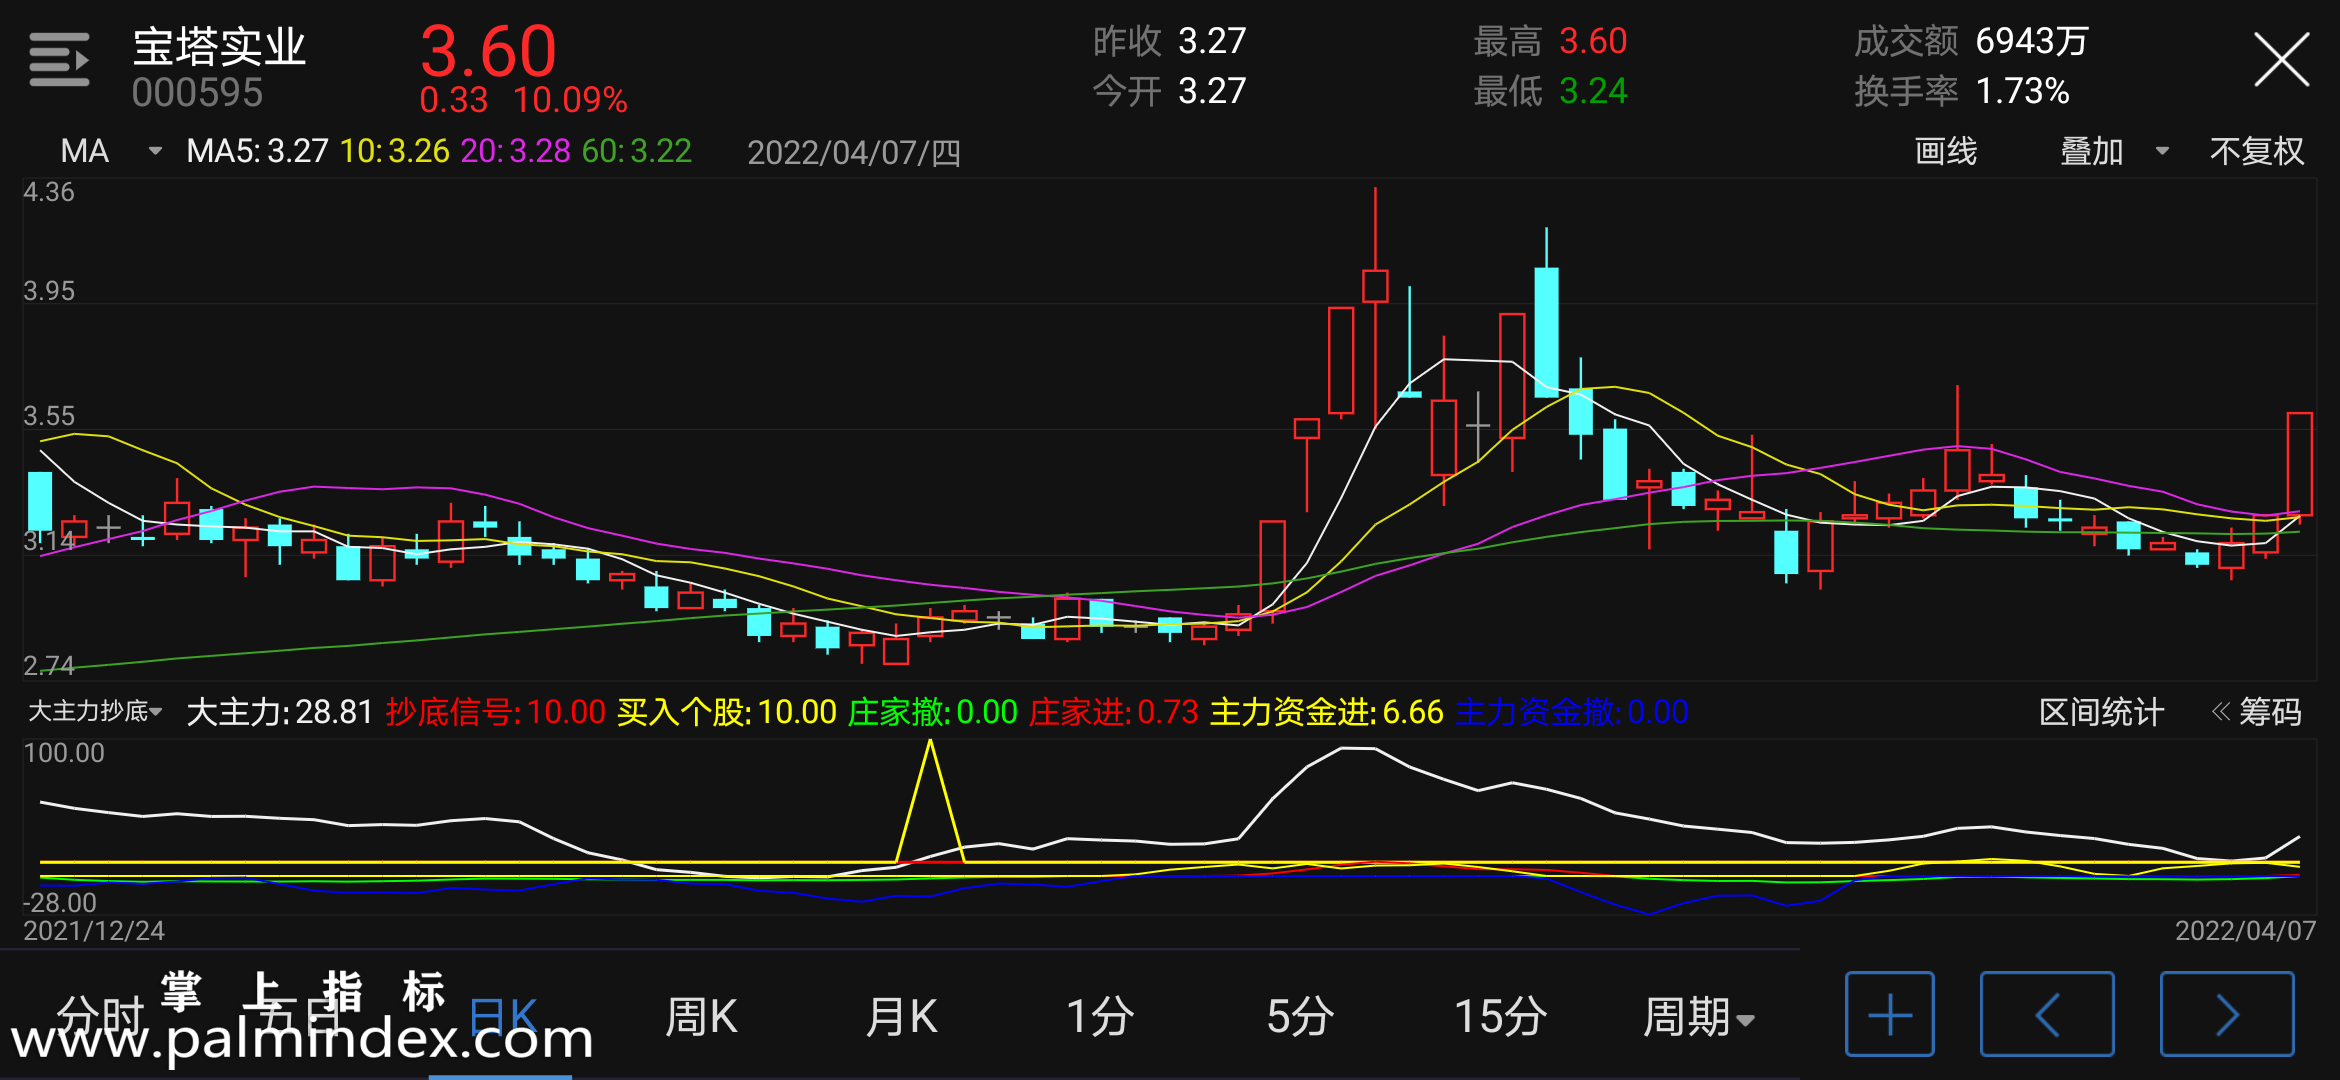Image resolution: width=2340 pixels, height=1080 pixels.
Task: Click the 成交额 6943万 value
Action: [1971, 41]
